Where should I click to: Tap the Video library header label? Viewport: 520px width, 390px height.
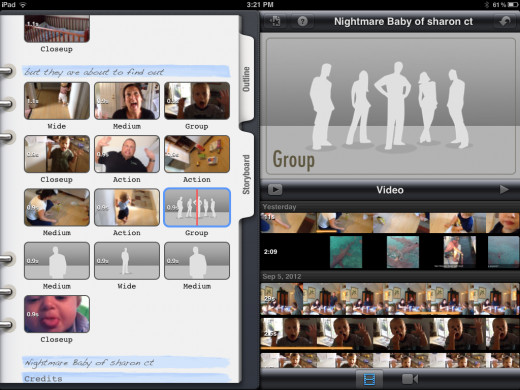point(390,190)
